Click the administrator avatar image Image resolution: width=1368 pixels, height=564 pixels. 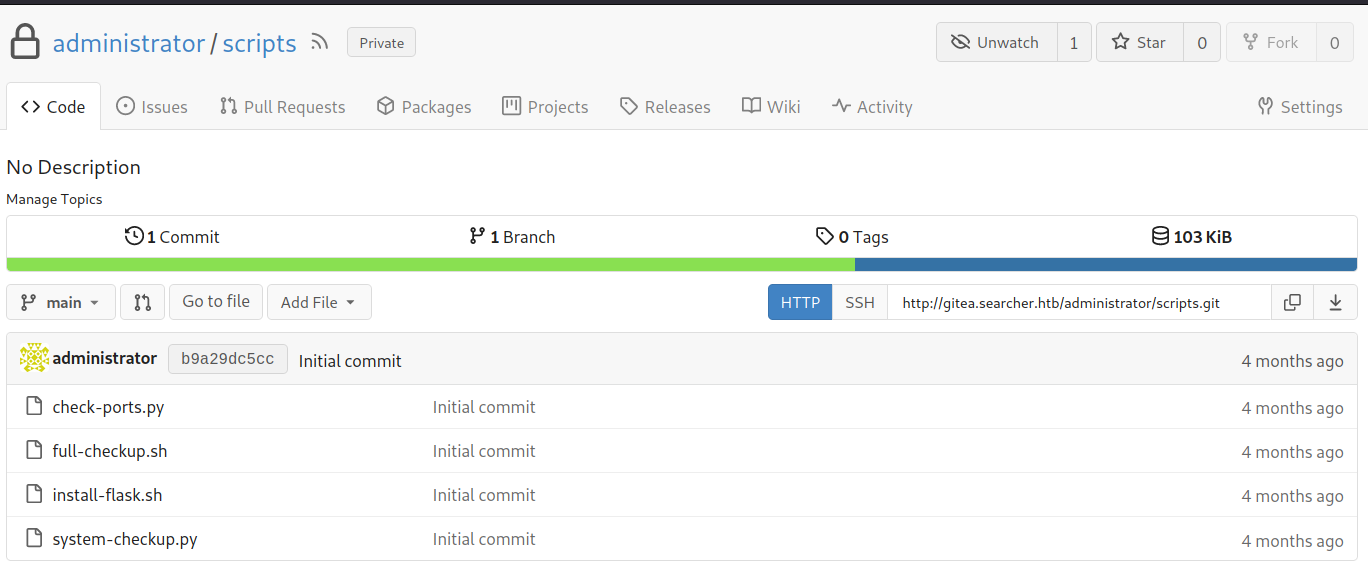pyautogui.click(x=34, y=358)
